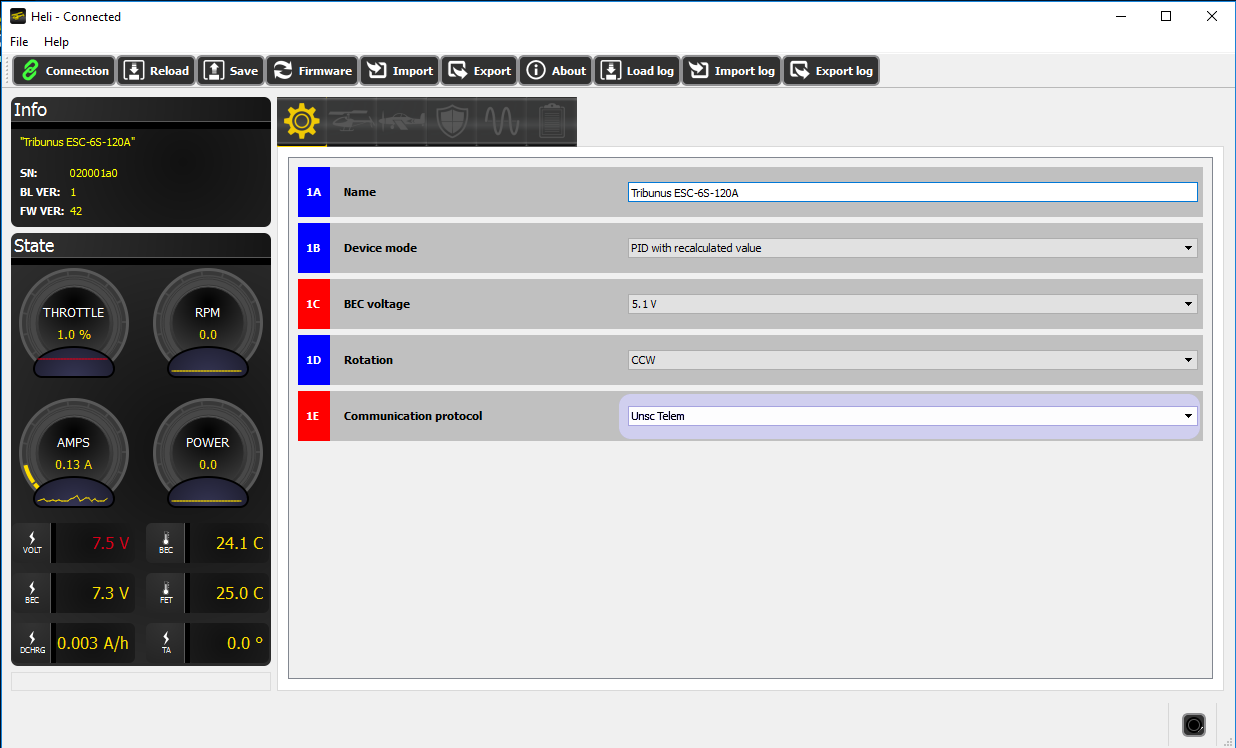
Task: Open the File menu
Action: pyautogui.click(x=19, y=42)
